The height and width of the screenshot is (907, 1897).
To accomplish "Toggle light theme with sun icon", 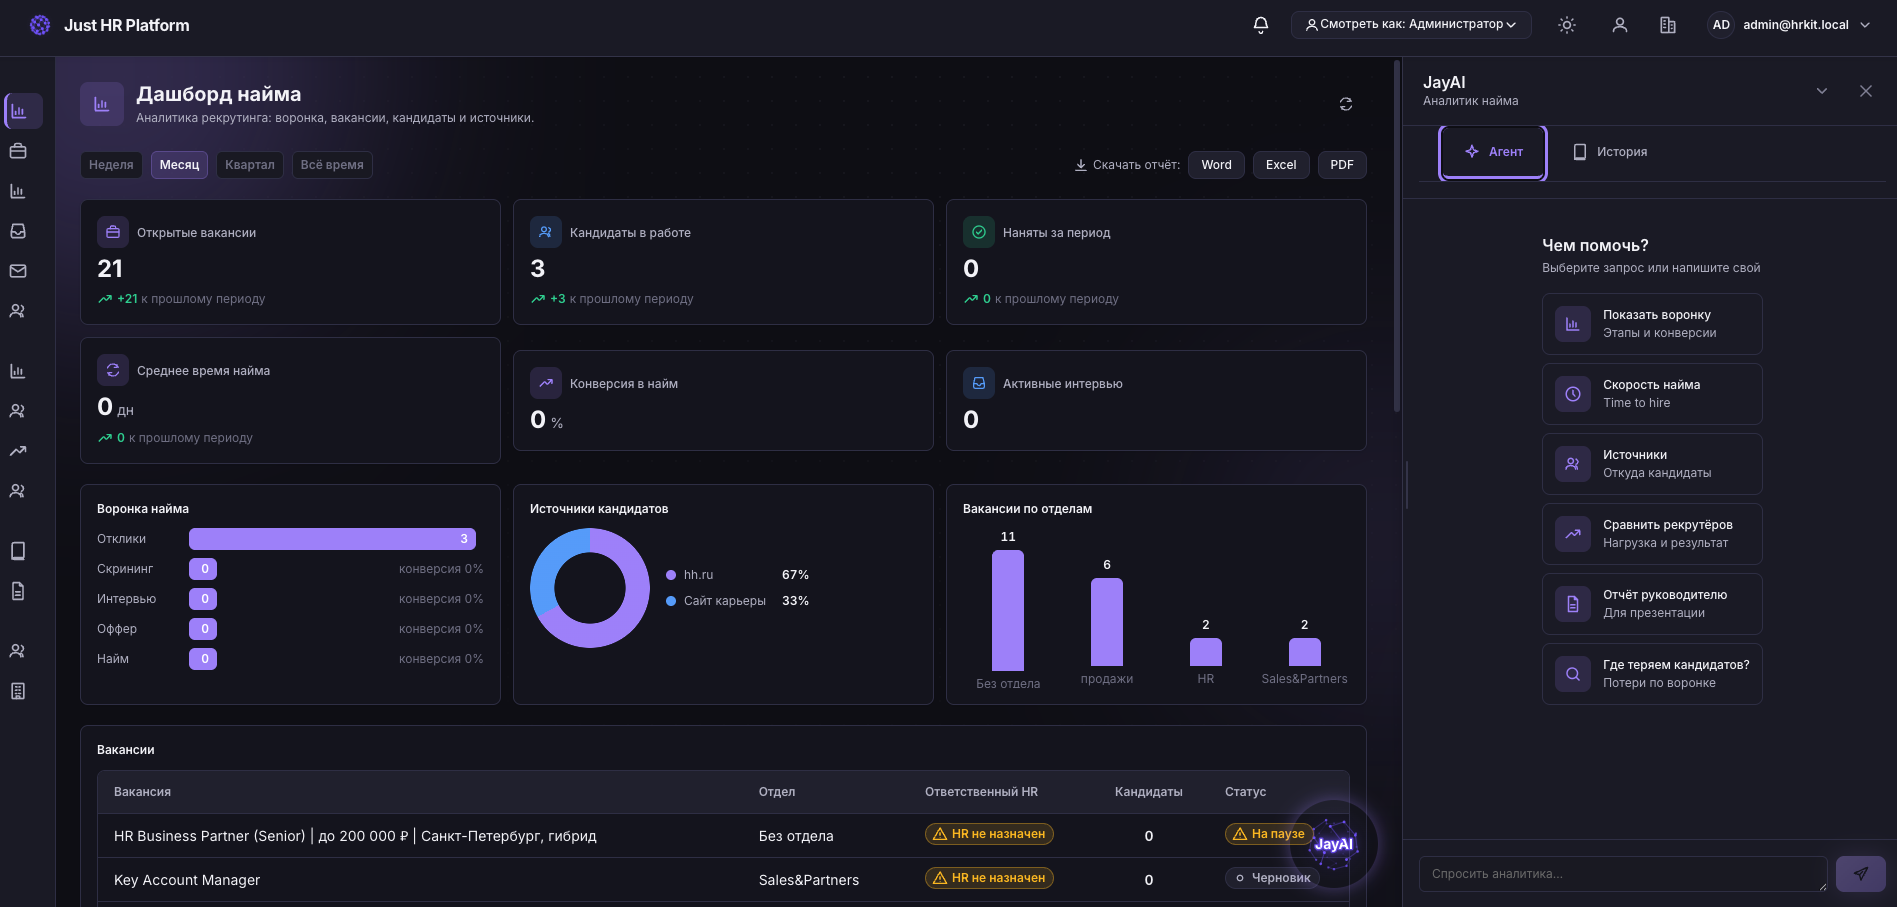I will point(1567,25).
